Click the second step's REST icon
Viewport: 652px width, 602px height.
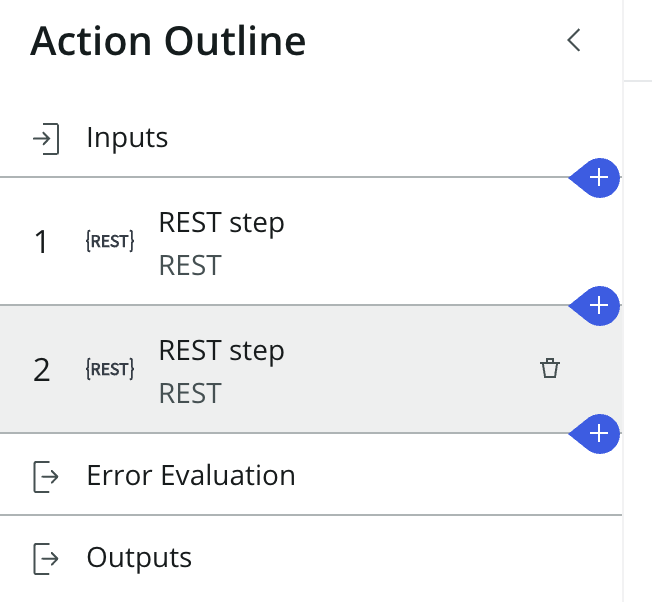point(110,370)
